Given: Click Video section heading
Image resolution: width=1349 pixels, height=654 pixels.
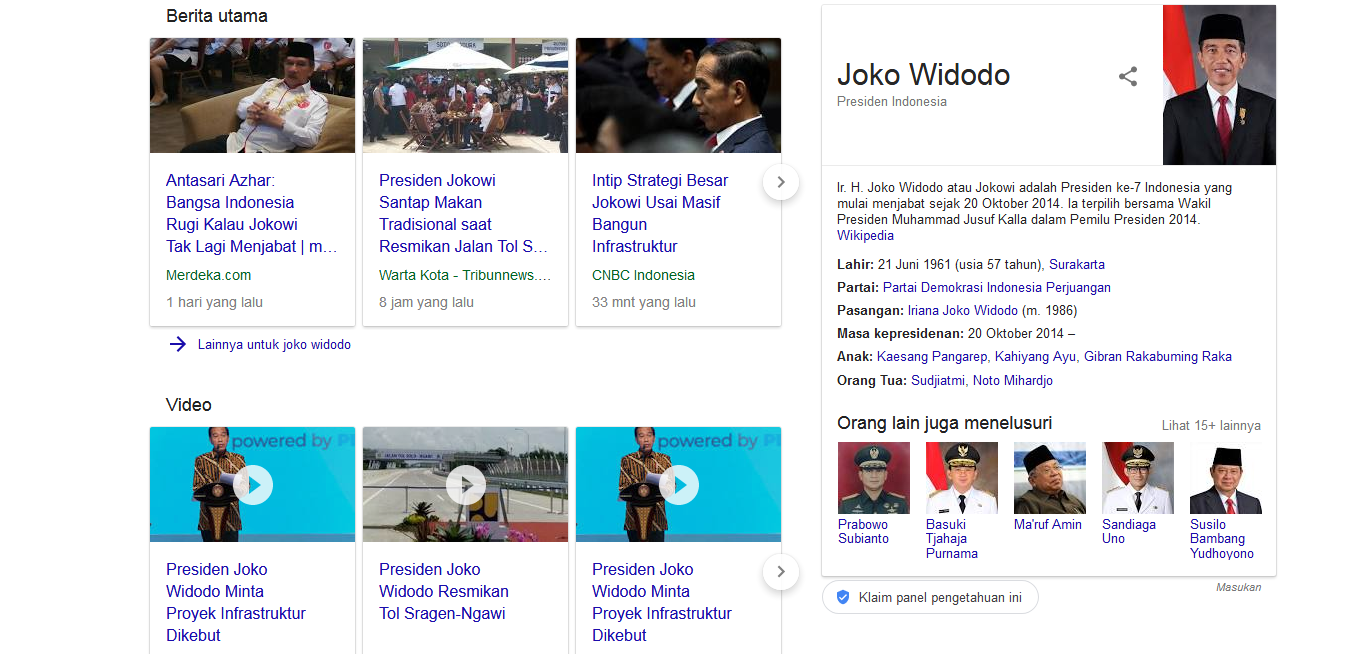Looking at the screenshot, I should click(x=189, y=405).
